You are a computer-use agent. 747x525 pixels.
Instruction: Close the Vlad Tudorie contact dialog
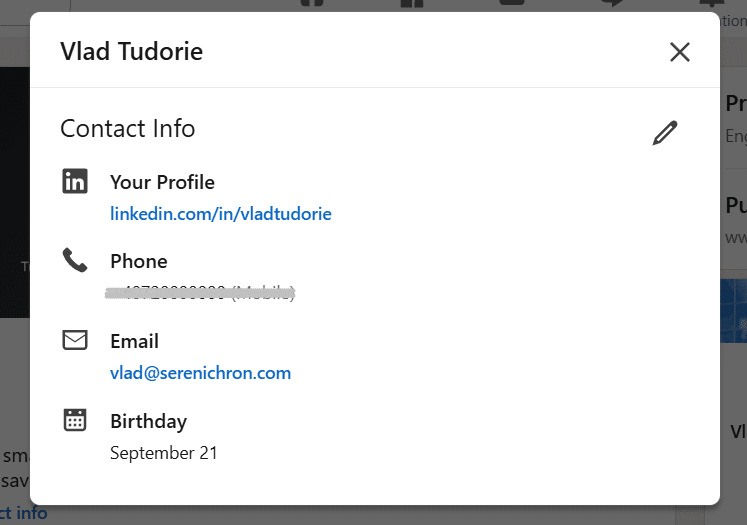[x=680, y=52]
